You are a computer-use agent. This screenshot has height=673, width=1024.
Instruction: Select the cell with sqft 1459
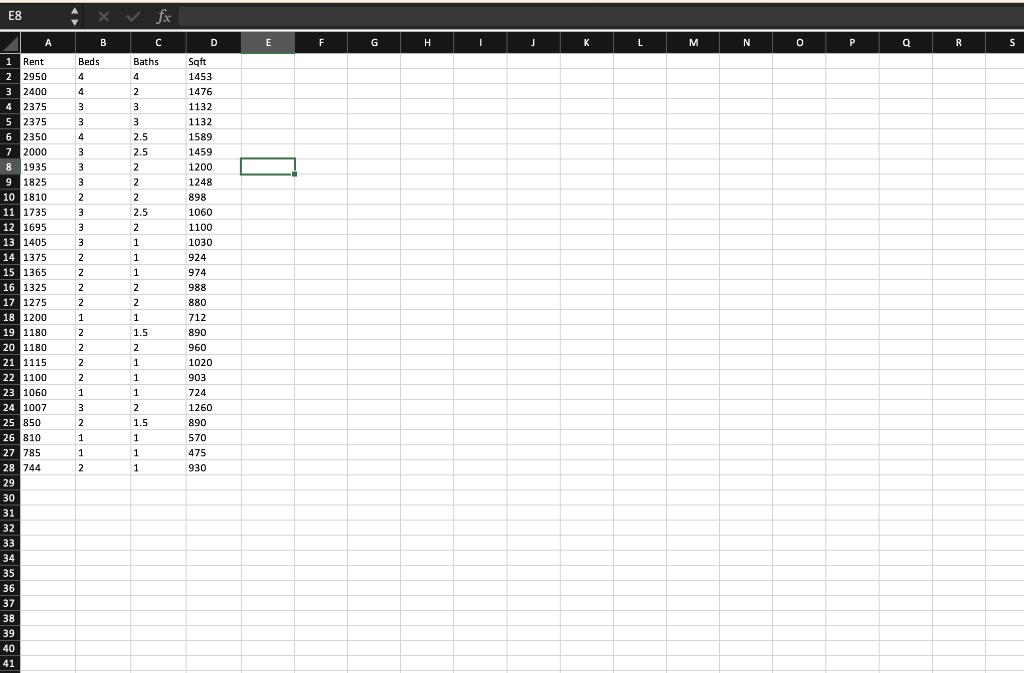(214, 151)
